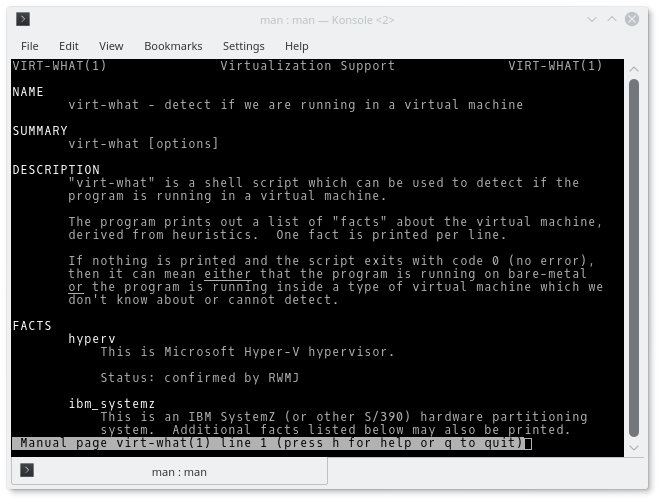Open the Settings menu
661x502 pixels.
tap(243, 46)
